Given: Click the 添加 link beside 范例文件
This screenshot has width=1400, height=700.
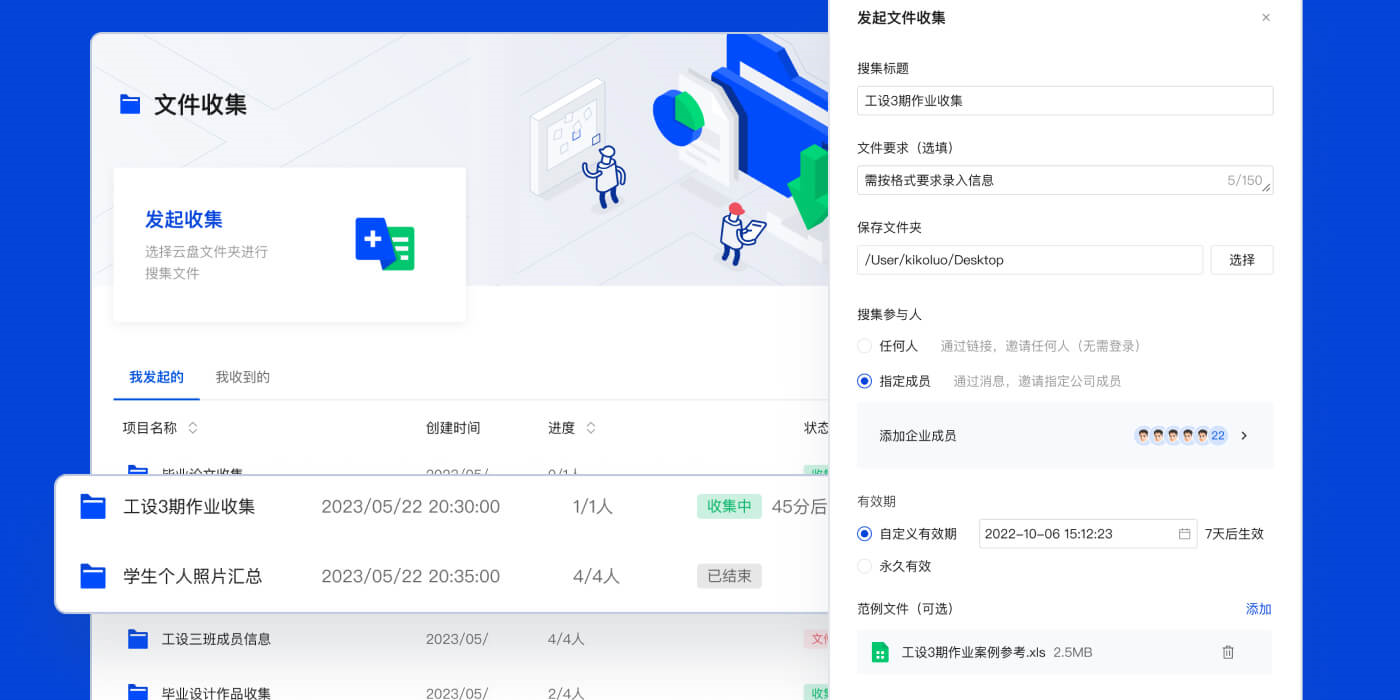Looking at the screenshot, I should pyautogui.click(x=1258, y=608).
